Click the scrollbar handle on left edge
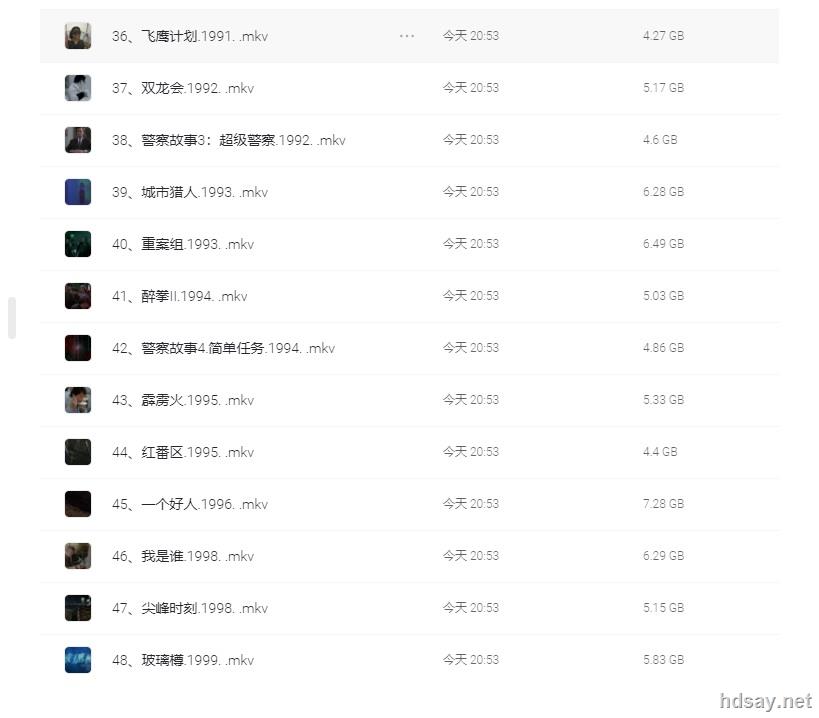This screenshot has height=718, width=819. pyautogui.click(x=12, y=318)
